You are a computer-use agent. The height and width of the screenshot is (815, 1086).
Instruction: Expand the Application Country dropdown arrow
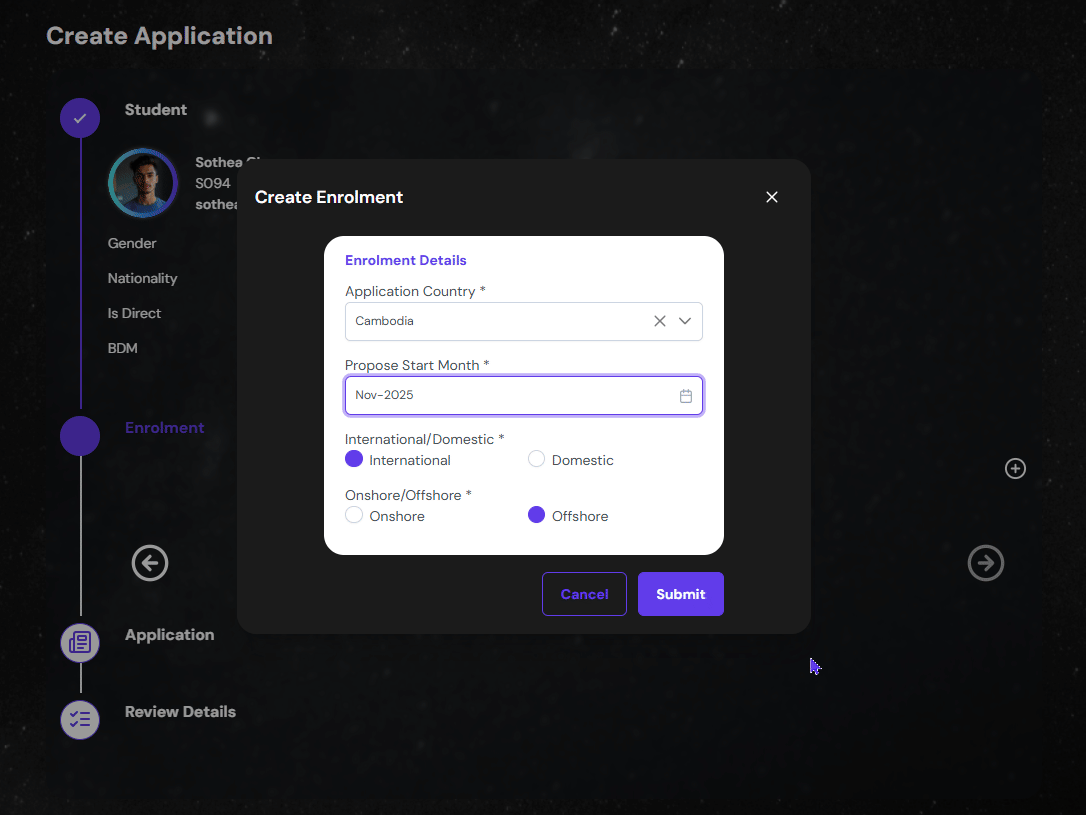[685, 321]
